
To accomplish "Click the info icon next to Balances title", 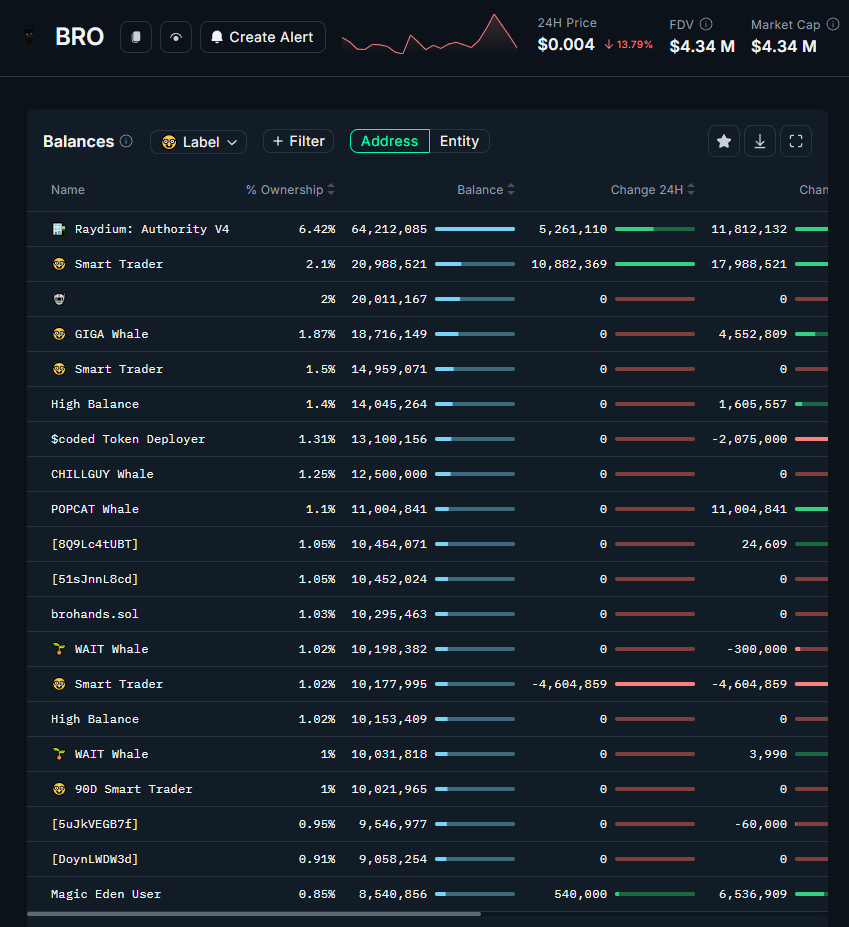I will pos(126,141).
